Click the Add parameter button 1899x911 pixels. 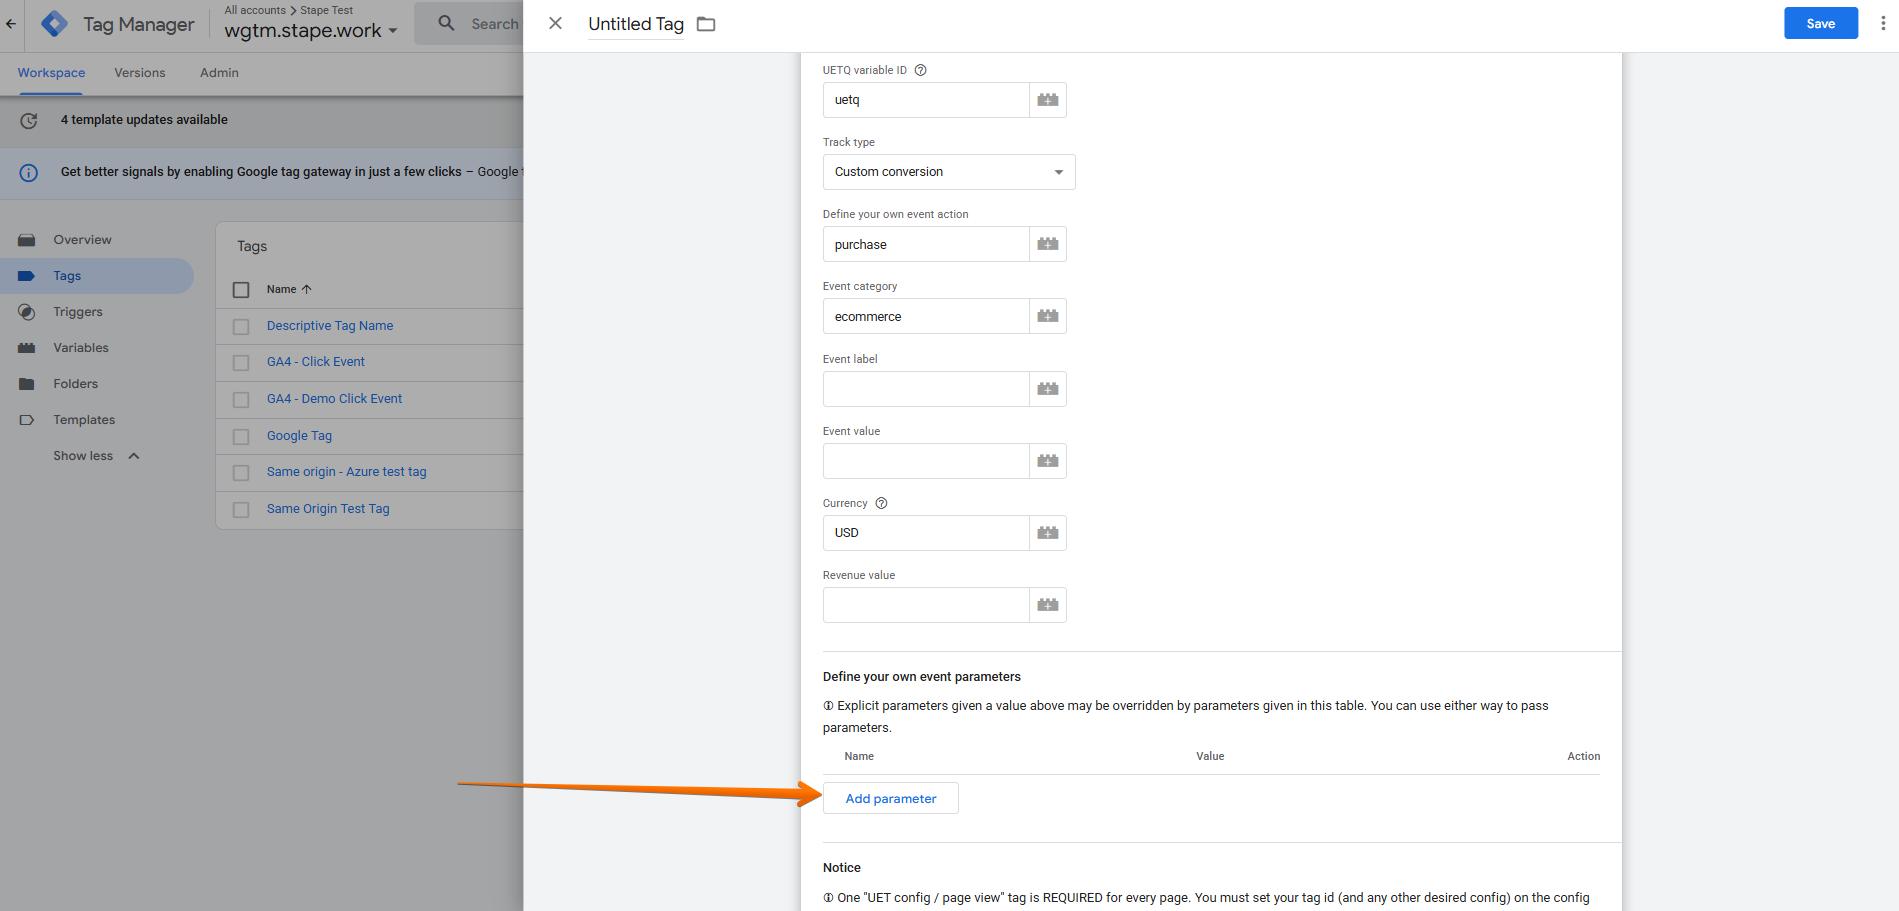891,798
